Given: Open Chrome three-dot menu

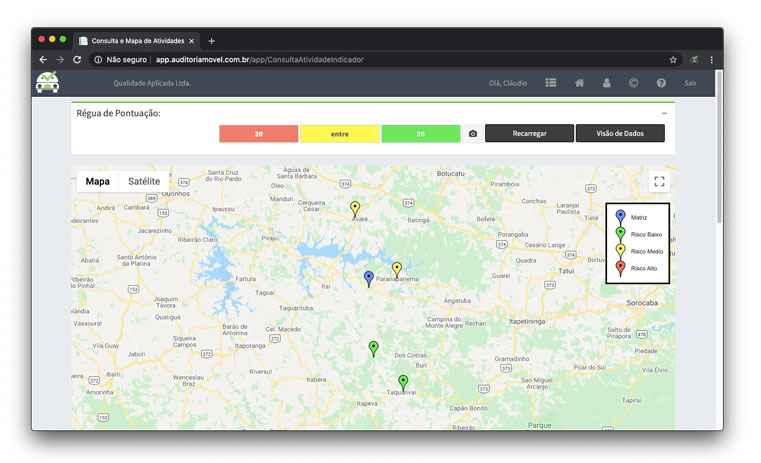Looking at the screenshot, I should coord(711,60).
